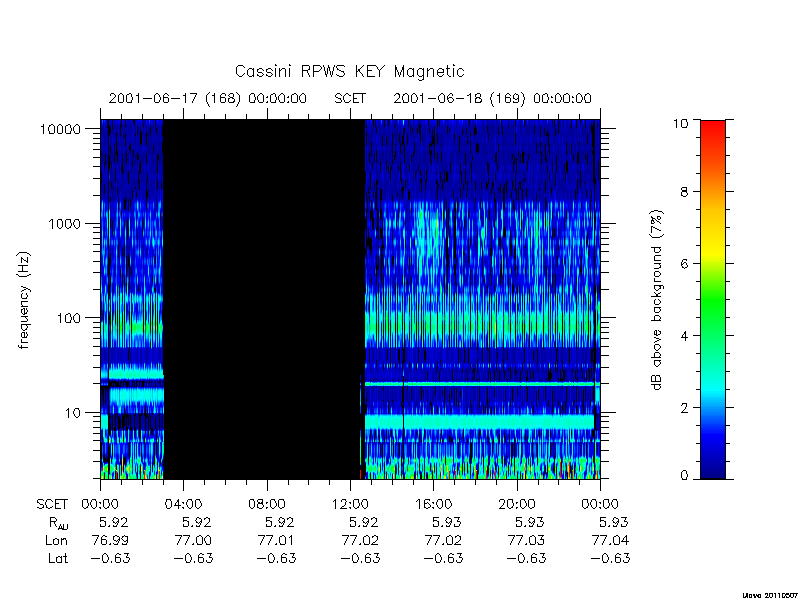Click the colorbar tick label '6'
The height and width of the screenshot is (600, 800).
pos(684,264)
